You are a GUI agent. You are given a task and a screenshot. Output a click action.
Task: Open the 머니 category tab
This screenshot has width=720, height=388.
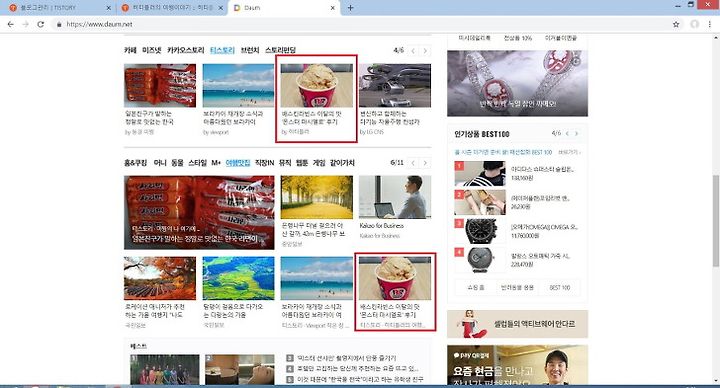point(160,163)
